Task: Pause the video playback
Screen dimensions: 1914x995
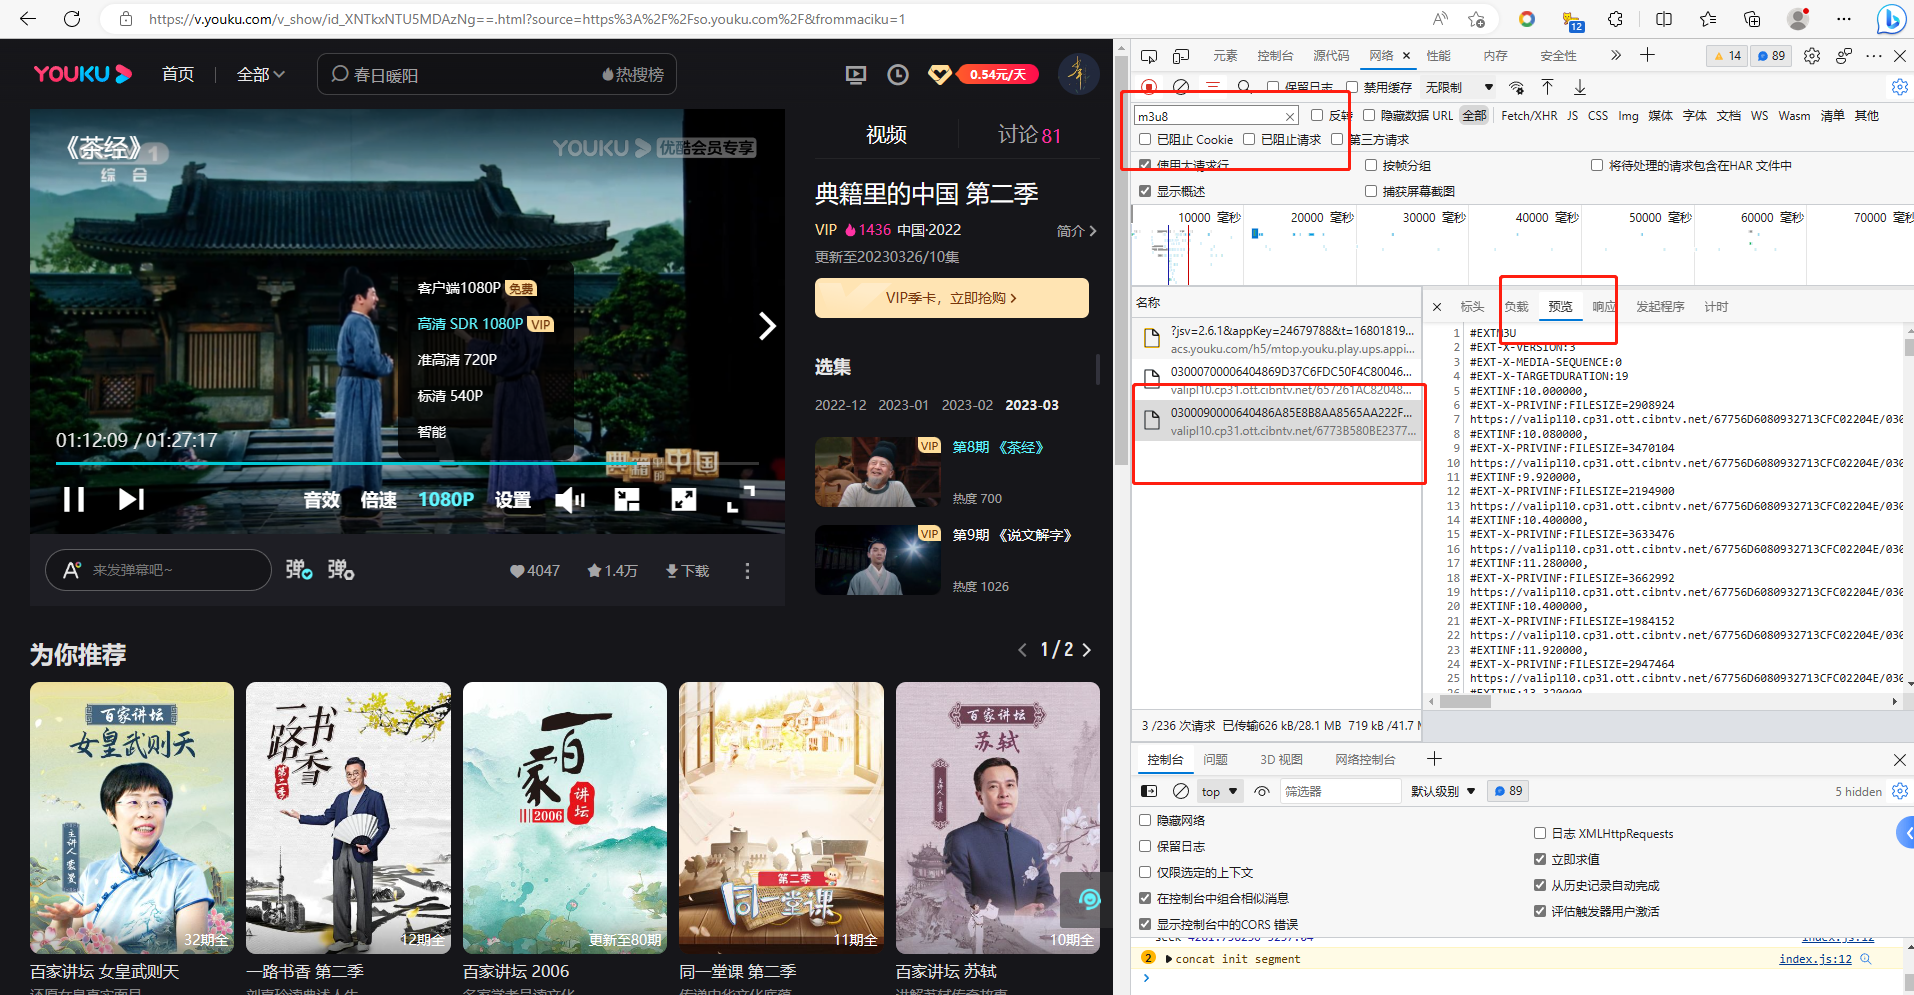Action: coord(74,499)
